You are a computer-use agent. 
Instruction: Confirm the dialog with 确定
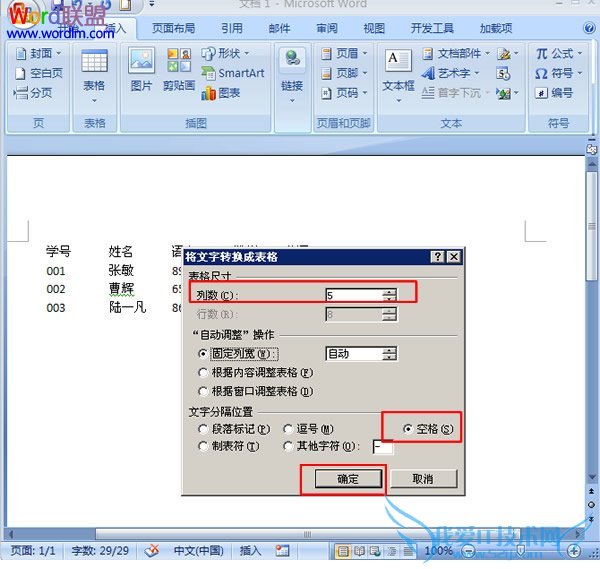click(x=348, y=479)
